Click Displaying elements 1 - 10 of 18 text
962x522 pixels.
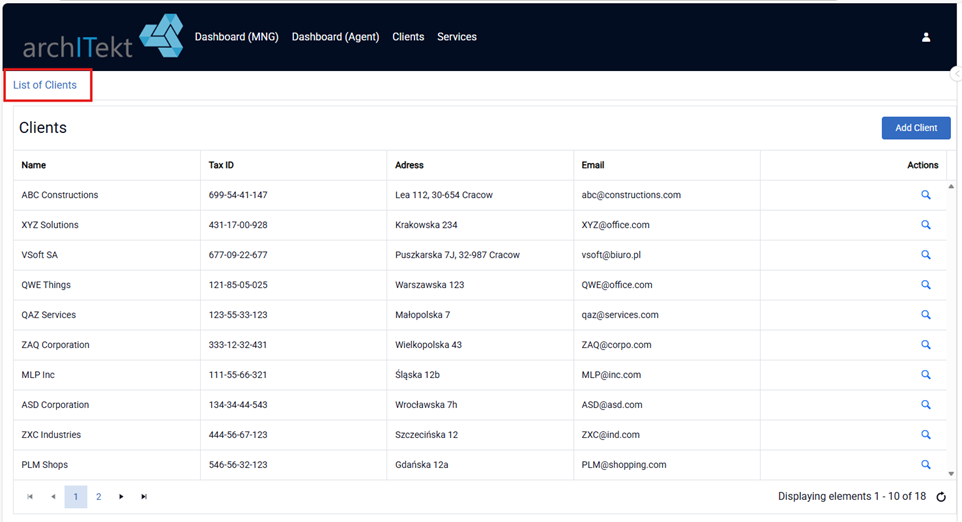click(x=852, y=496)
